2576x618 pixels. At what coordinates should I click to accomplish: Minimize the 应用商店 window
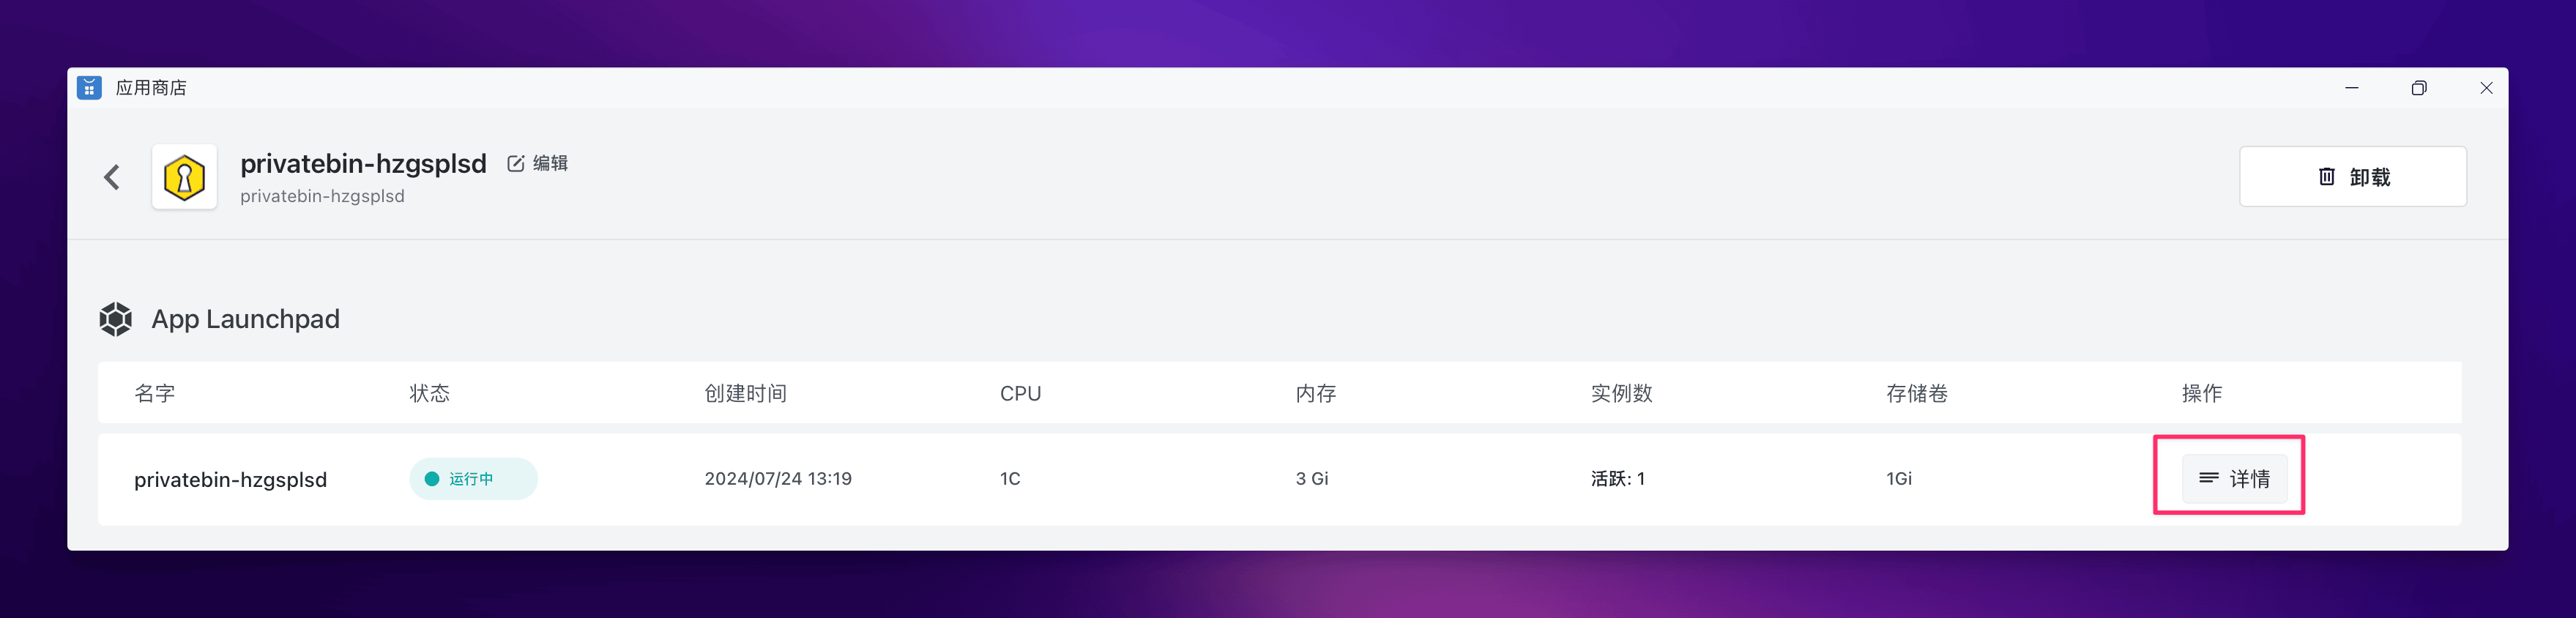[x=2352, y=88]
